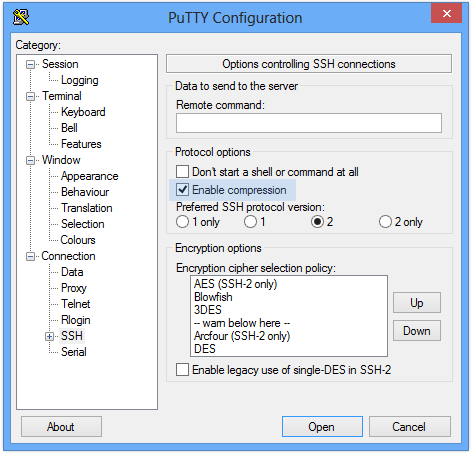Select SSH protocol version '2' radio button
Image resolution: width=473 pixels, height=454 pixels.
(x=317, y=222)
